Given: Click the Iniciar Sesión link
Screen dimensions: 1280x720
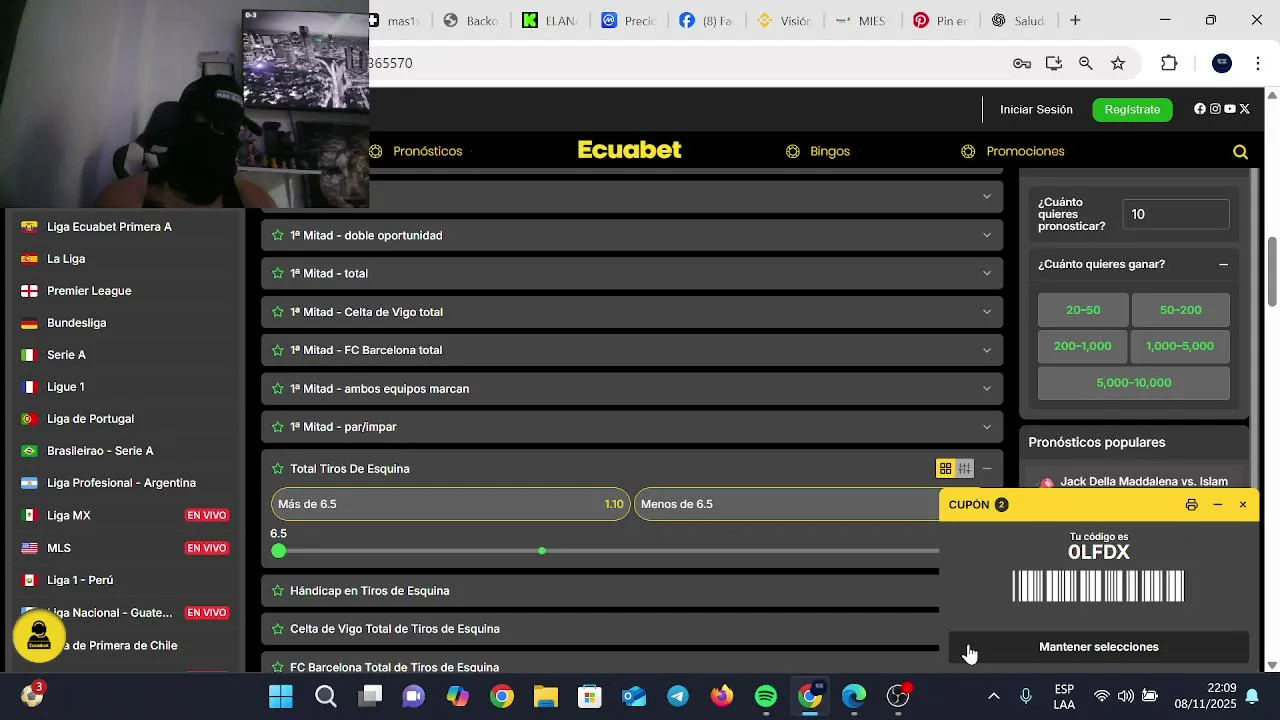Looking at the screenshot, I should 1036,109.
